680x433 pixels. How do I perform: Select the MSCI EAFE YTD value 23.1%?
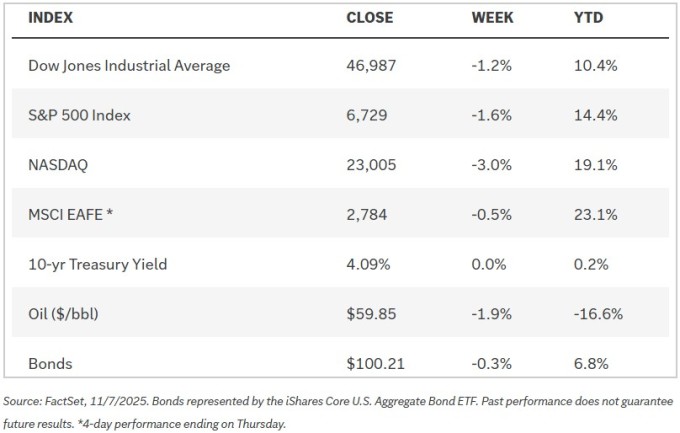[596, 214]
